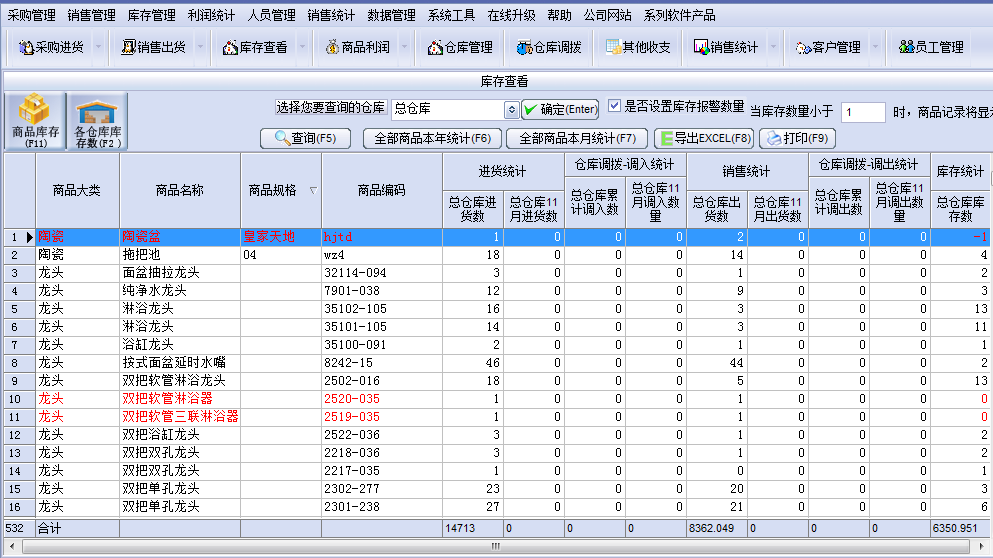The image size is (993, 558).
Task: Open 采购进货 purchasing toolbar icon
Action: tap(52, 47)
